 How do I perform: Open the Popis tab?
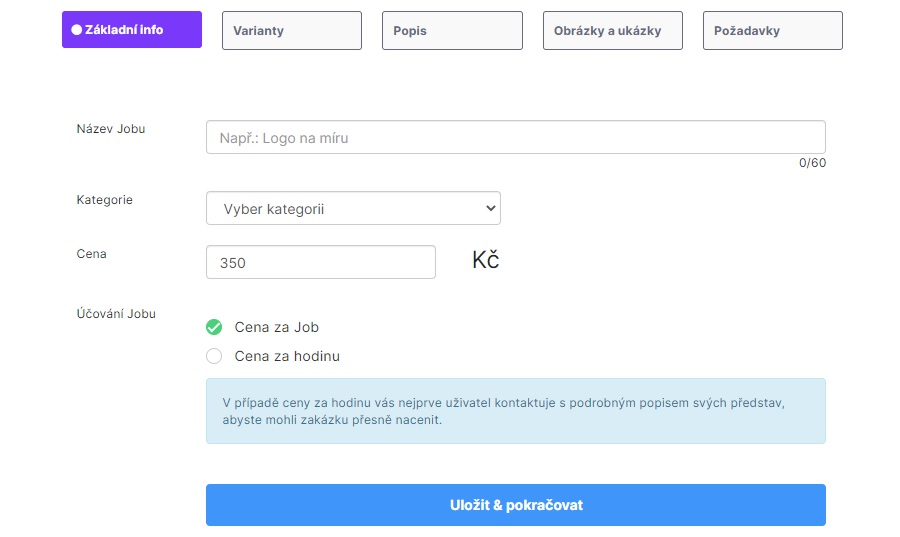click(x=452, y=30)
